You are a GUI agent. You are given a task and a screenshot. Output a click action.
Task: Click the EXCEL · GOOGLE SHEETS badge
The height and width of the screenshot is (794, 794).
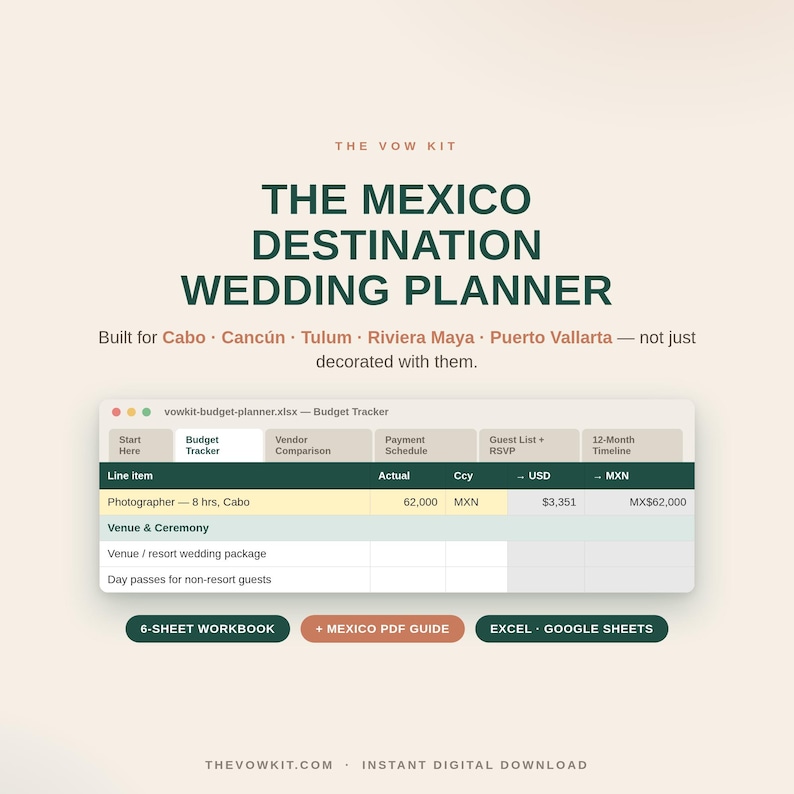pyautogui.click(x=571, y=628)
